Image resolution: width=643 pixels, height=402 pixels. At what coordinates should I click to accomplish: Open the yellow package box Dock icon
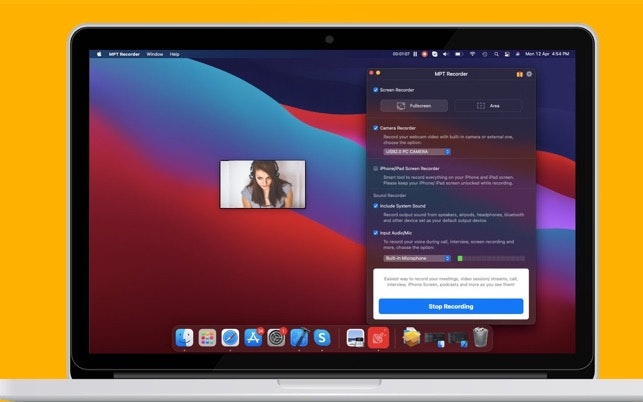coord(411,337)
